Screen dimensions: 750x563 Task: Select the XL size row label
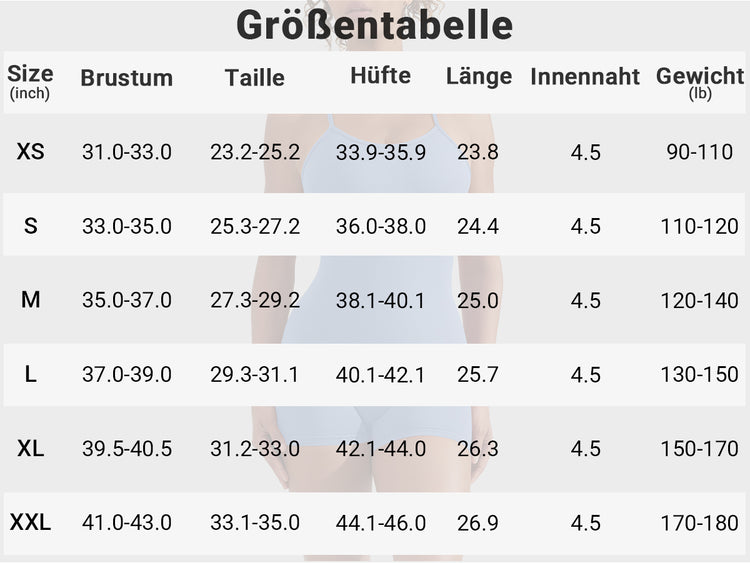coord(31,448)
